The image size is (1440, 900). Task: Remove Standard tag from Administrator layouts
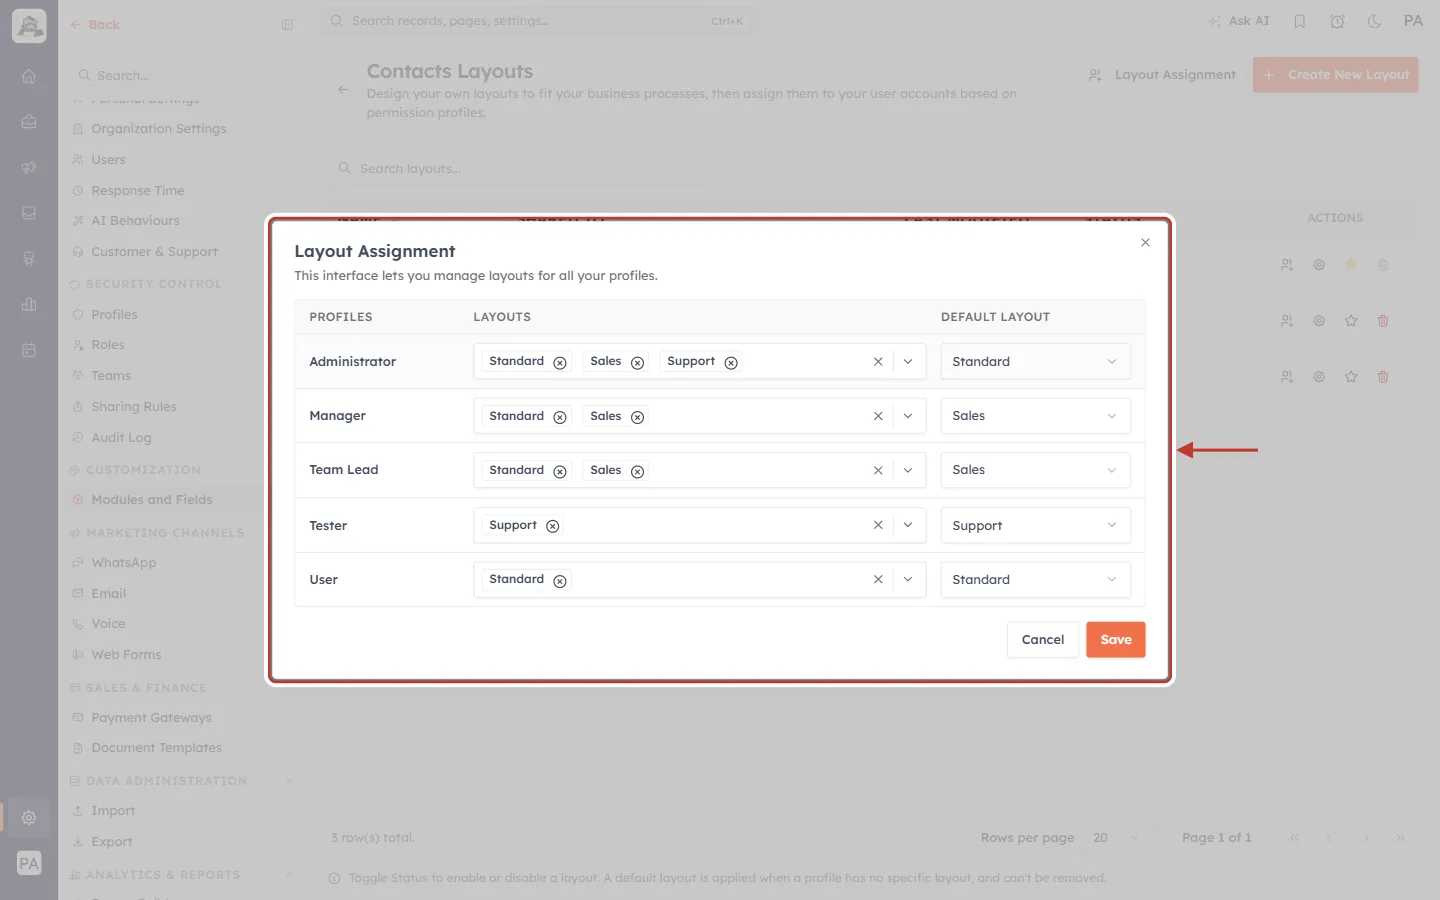[x=560, y=363]
